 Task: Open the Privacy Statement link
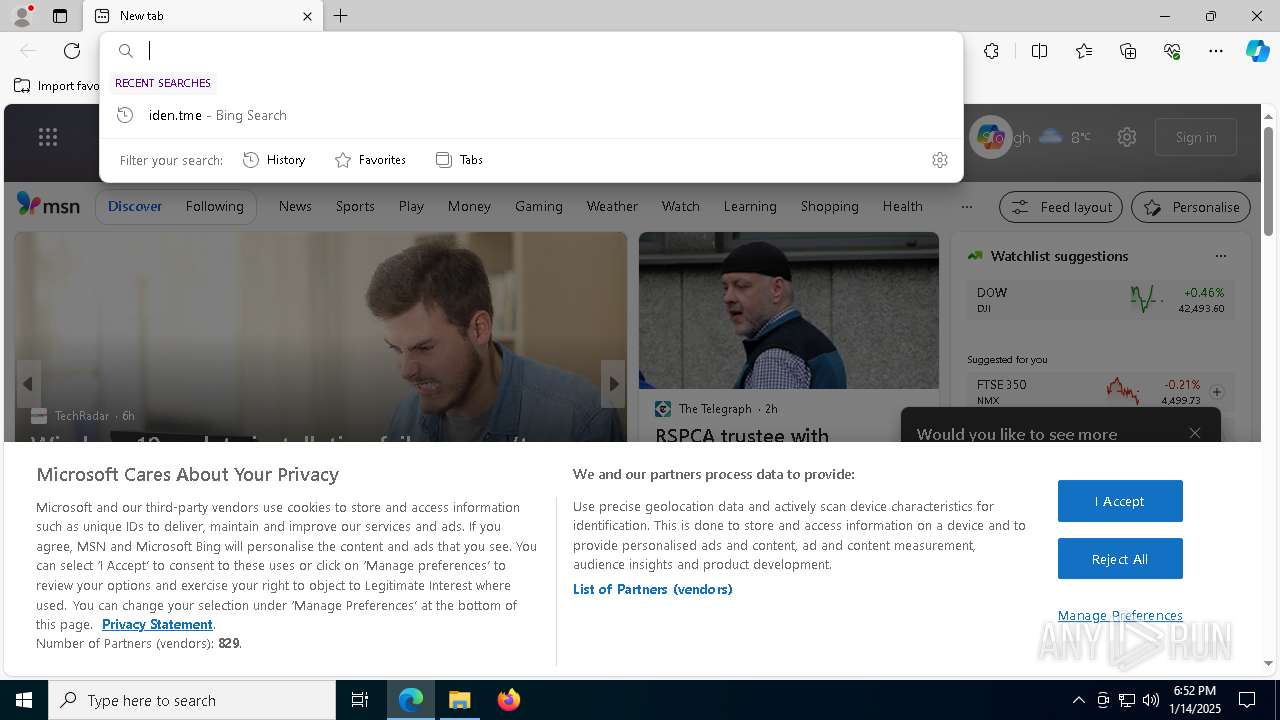point(157,624)
